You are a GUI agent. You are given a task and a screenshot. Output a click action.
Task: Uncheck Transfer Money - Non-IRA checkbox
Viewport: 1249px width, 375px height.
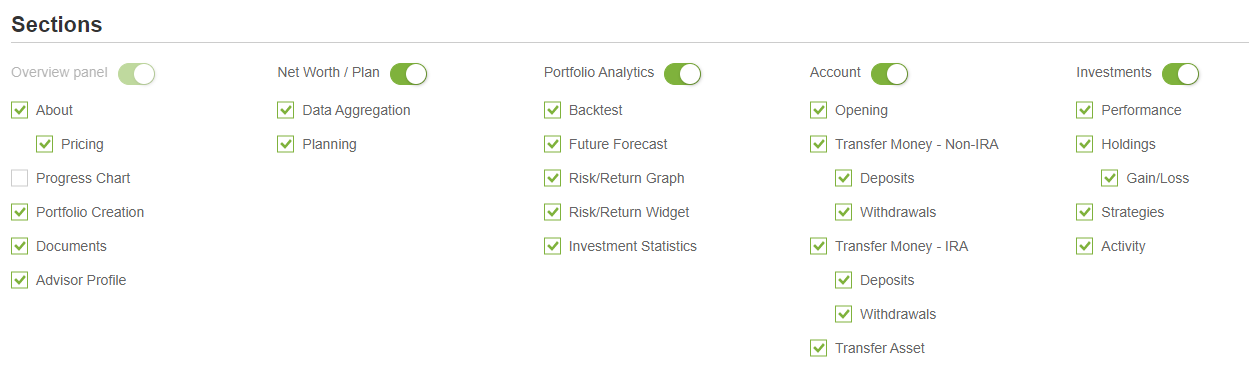point(818,144)
